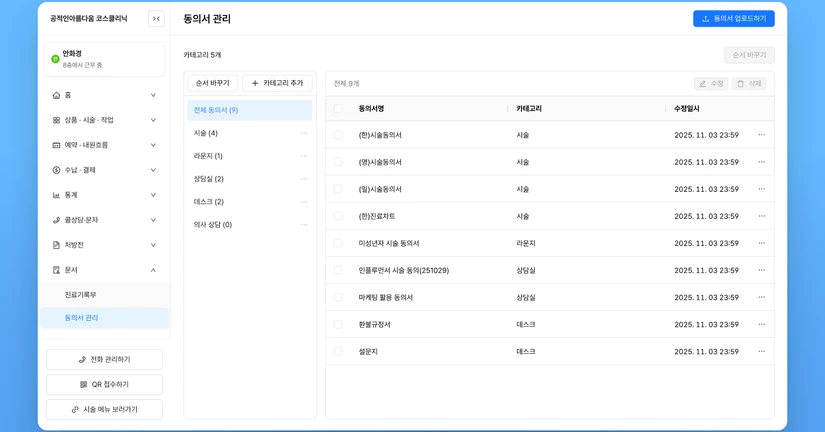Open the 안화경 user profile card
Screen dimensions: 825x432
click(104, 59)
